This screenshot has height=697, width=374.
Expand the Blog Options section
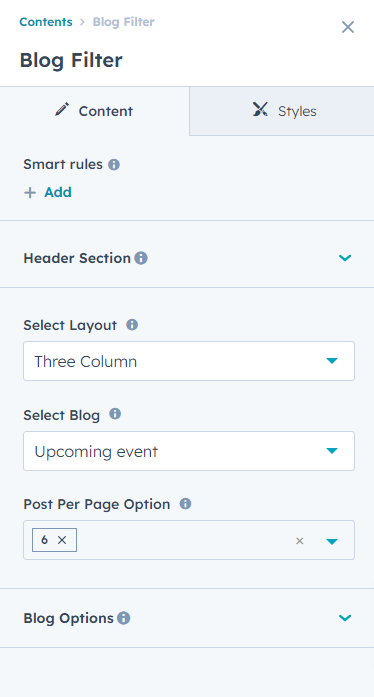pyautogui.click(x=187, y=618)
